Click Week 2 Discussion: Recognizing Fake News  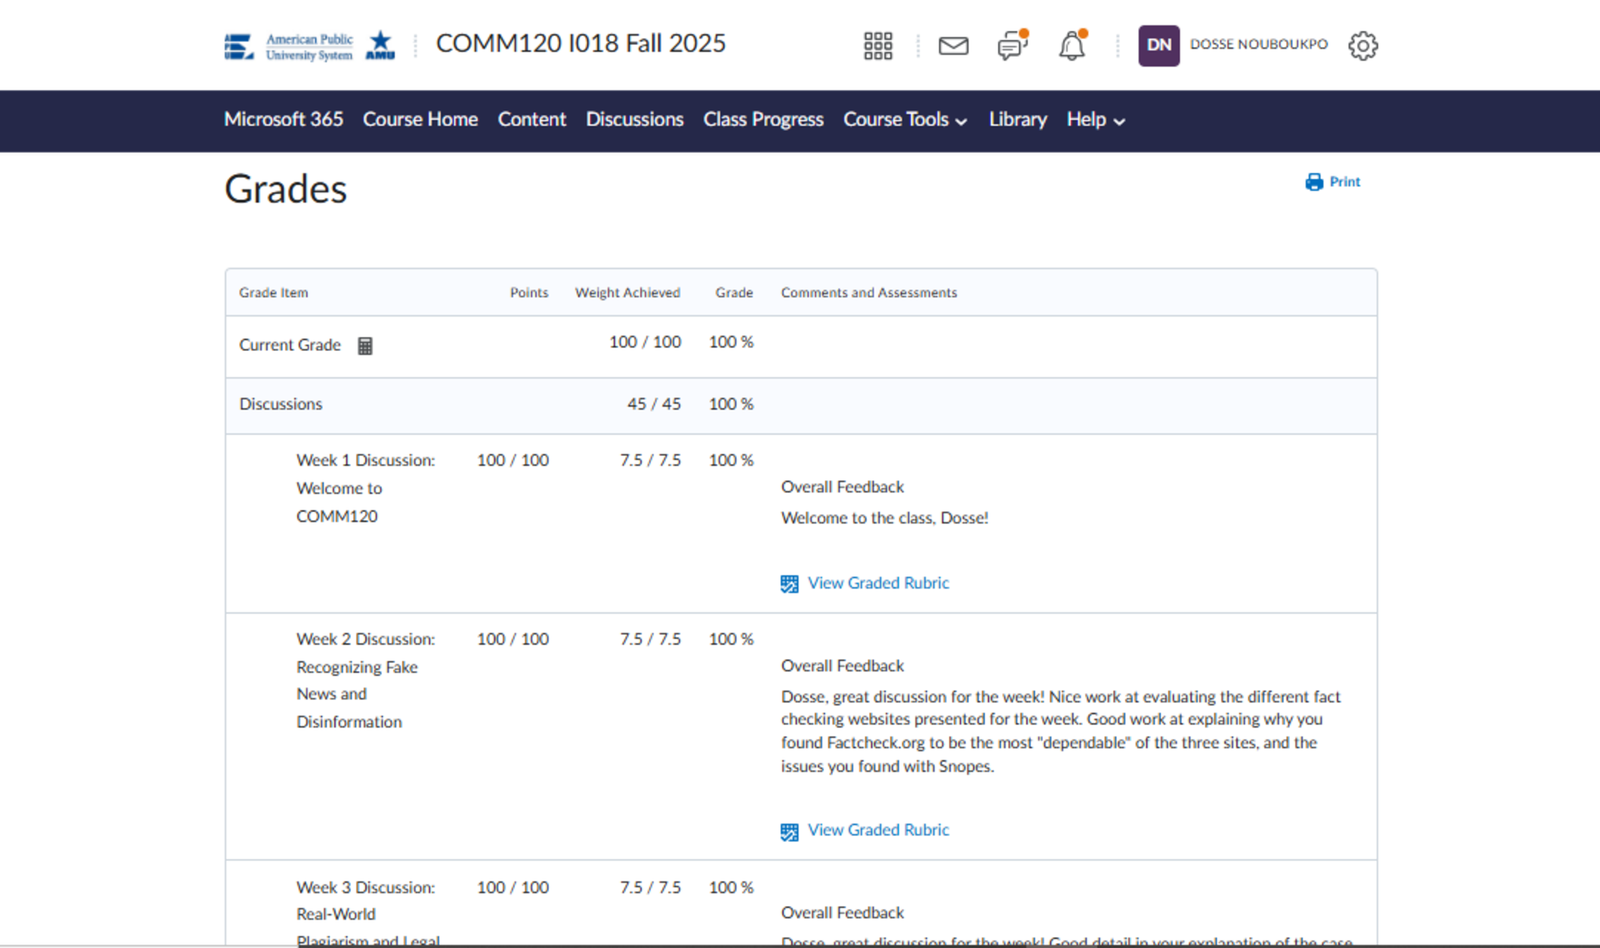click(x=366, y=680)
